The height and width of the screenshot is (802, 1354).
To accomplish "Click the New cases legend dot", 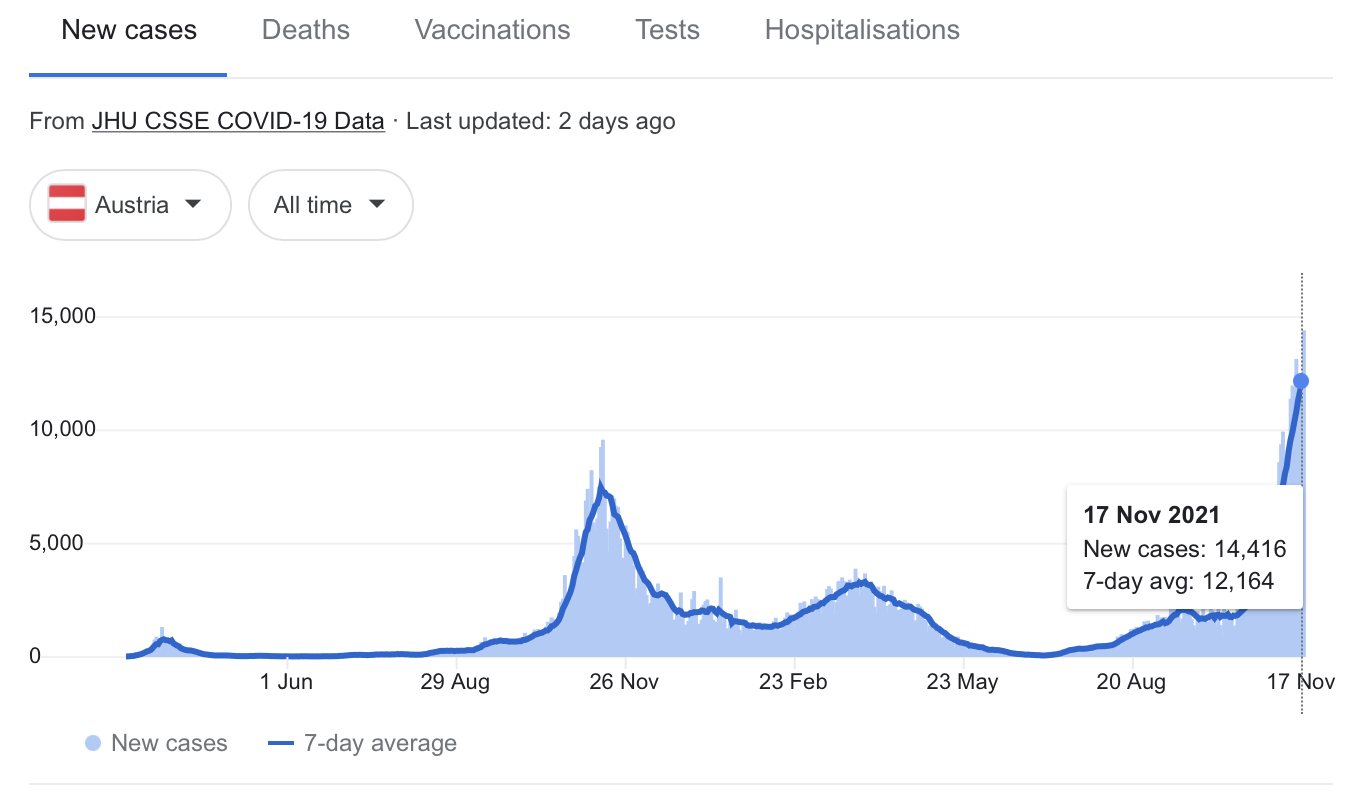I will point(93,744).
